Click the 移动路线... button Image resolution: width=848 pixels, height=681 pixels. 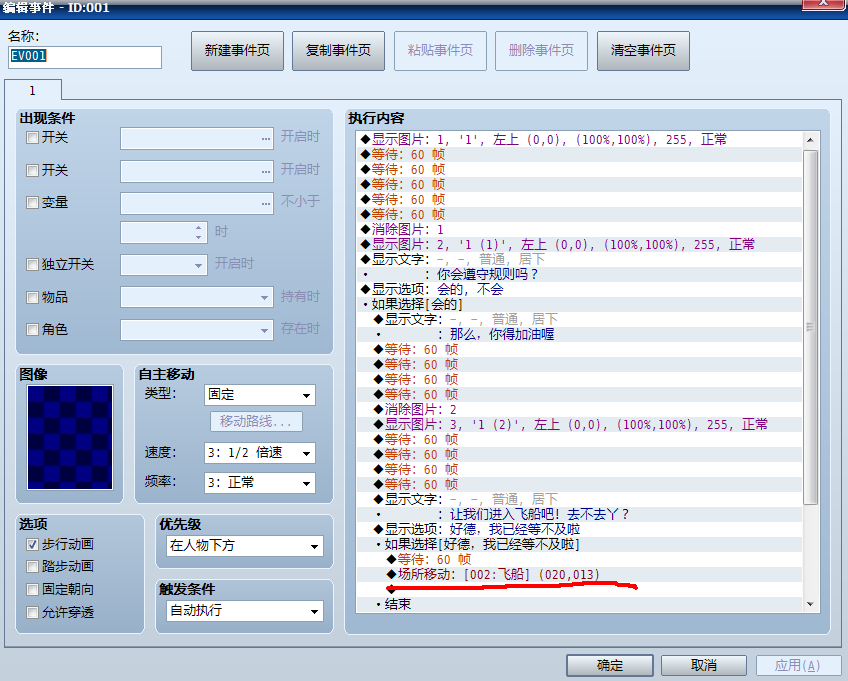(x=256, y=421)
